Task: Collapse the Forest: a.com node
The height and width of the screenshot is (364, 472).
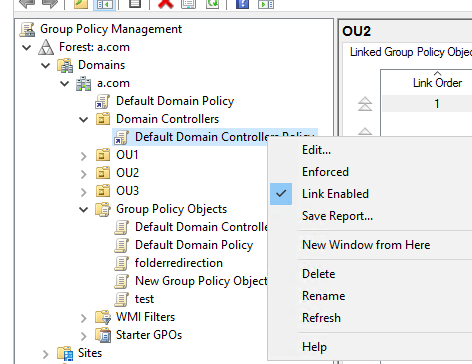Action: 26,47
